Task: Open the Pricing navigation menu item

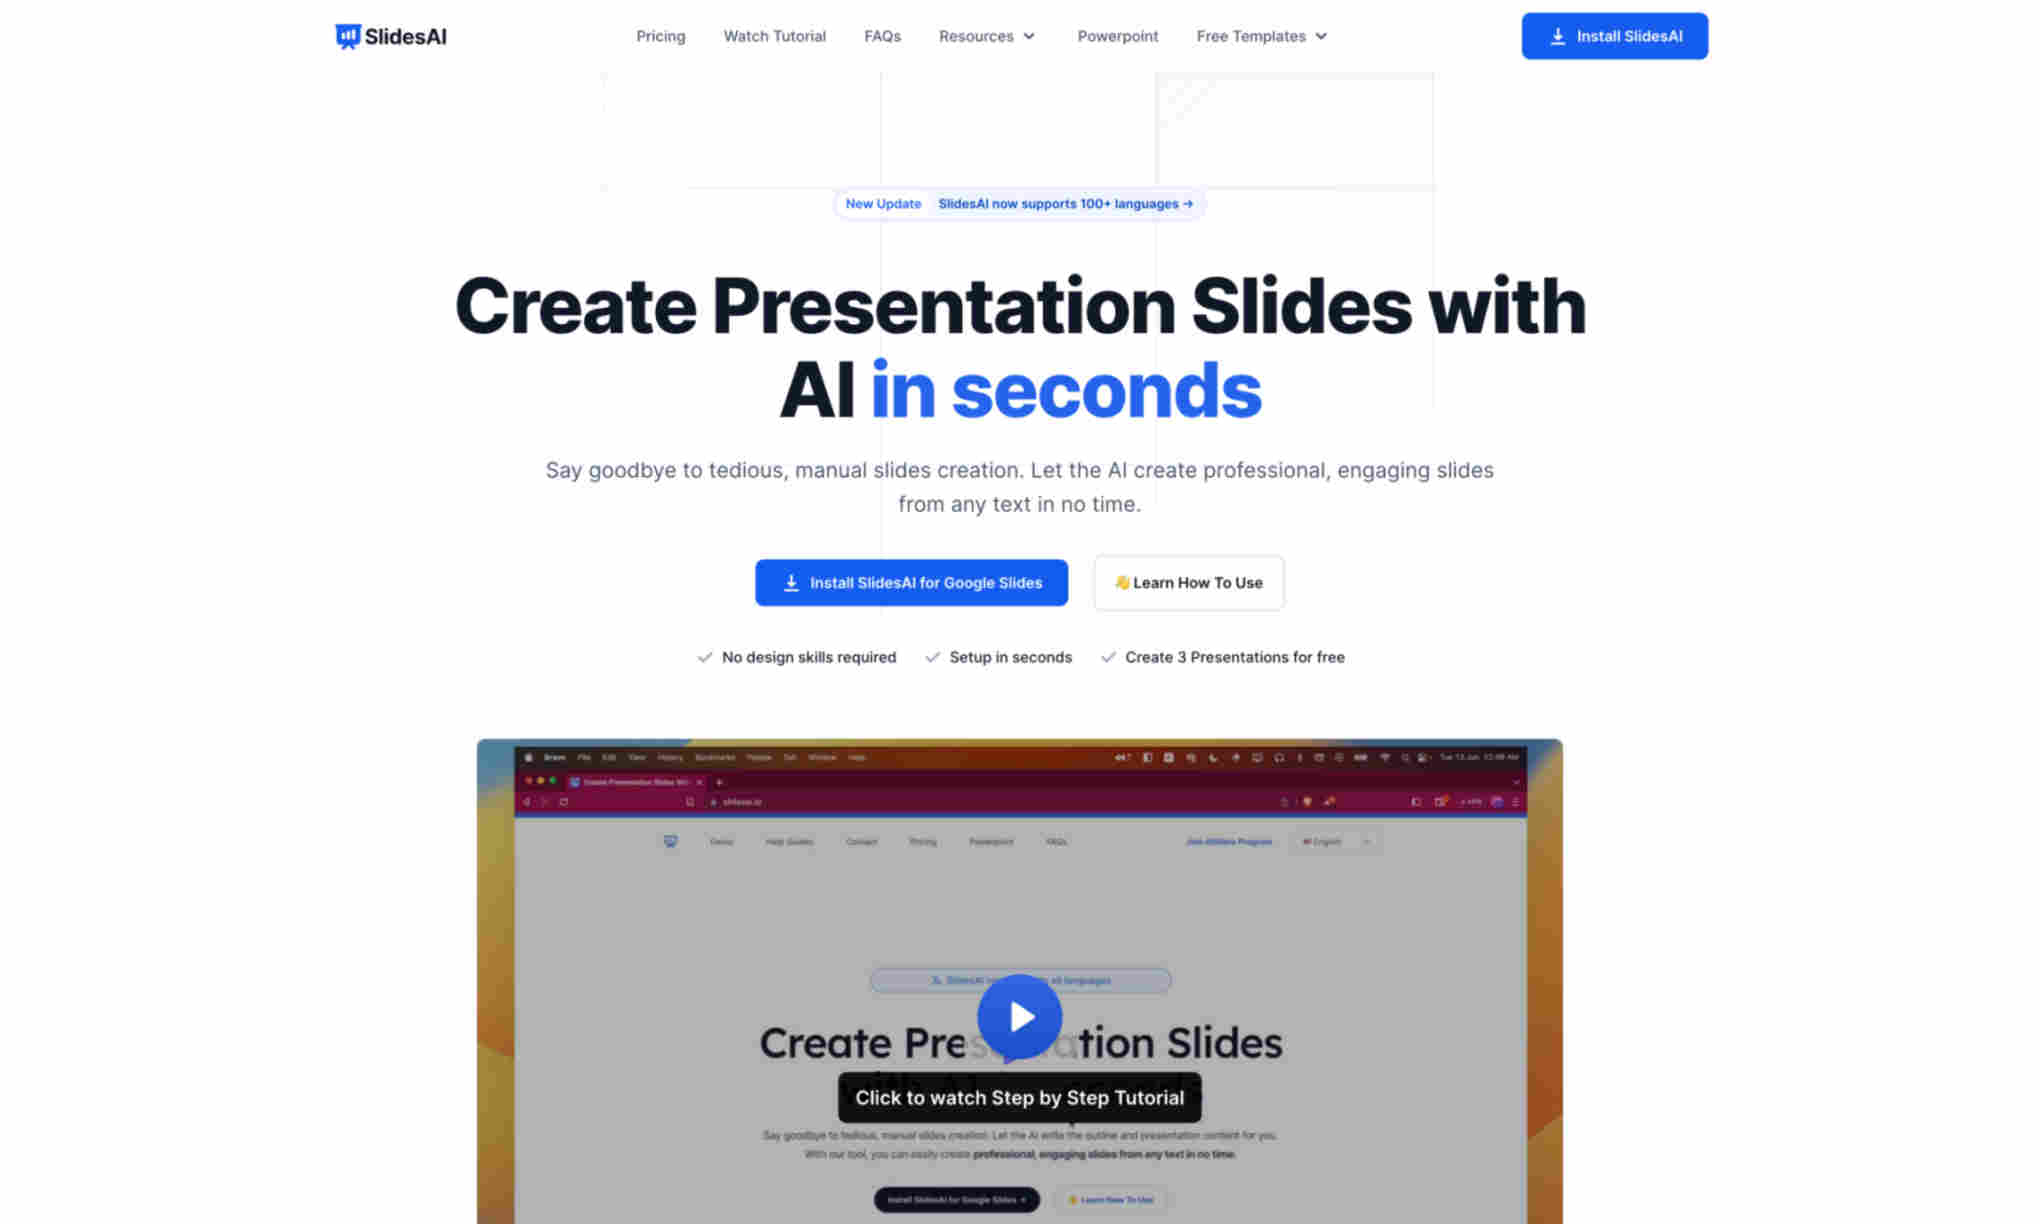Action: coord(660,35)
